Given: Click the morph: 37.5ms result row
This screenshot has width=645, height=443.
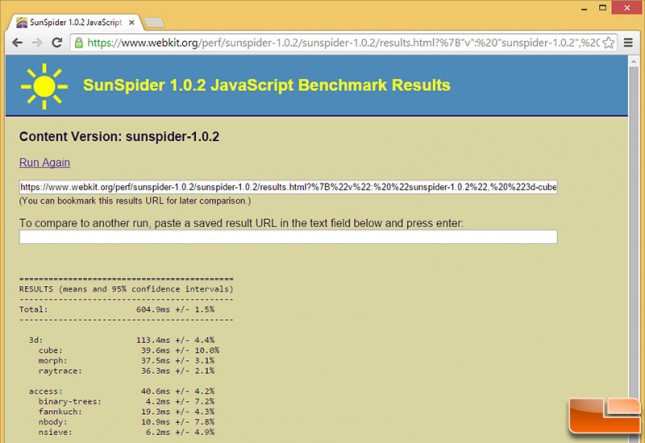Looking at the screenshot, I should pos(126,361).
